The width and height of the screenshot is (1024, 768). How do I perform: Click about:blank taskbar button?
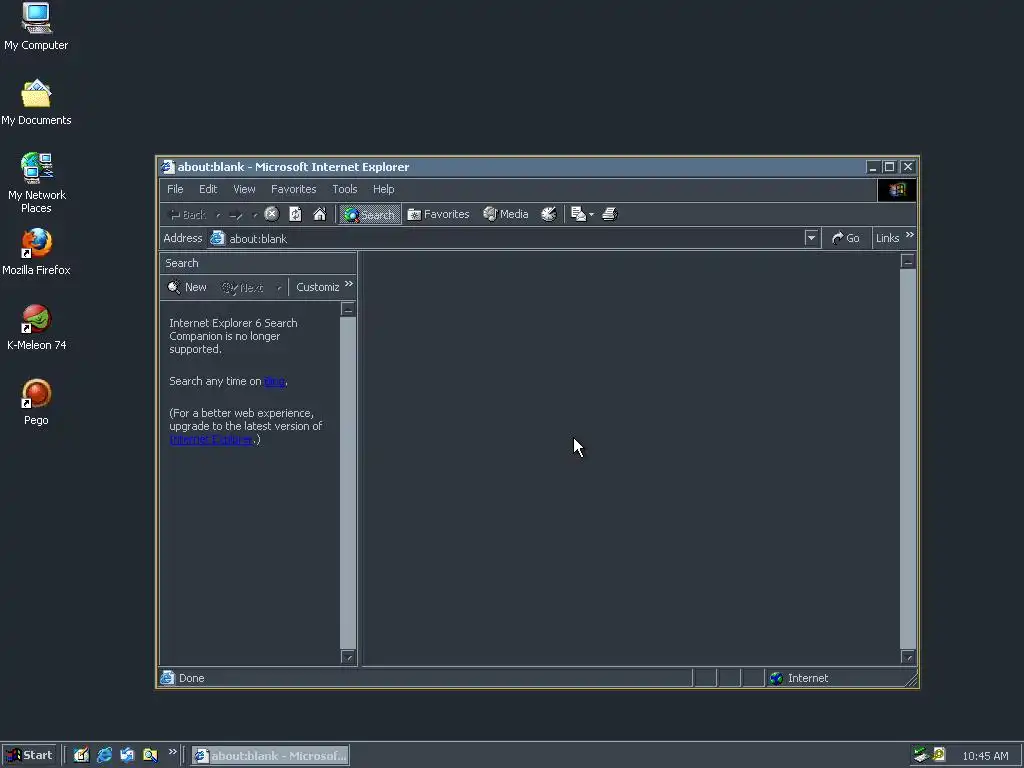(x=270, y=756)
